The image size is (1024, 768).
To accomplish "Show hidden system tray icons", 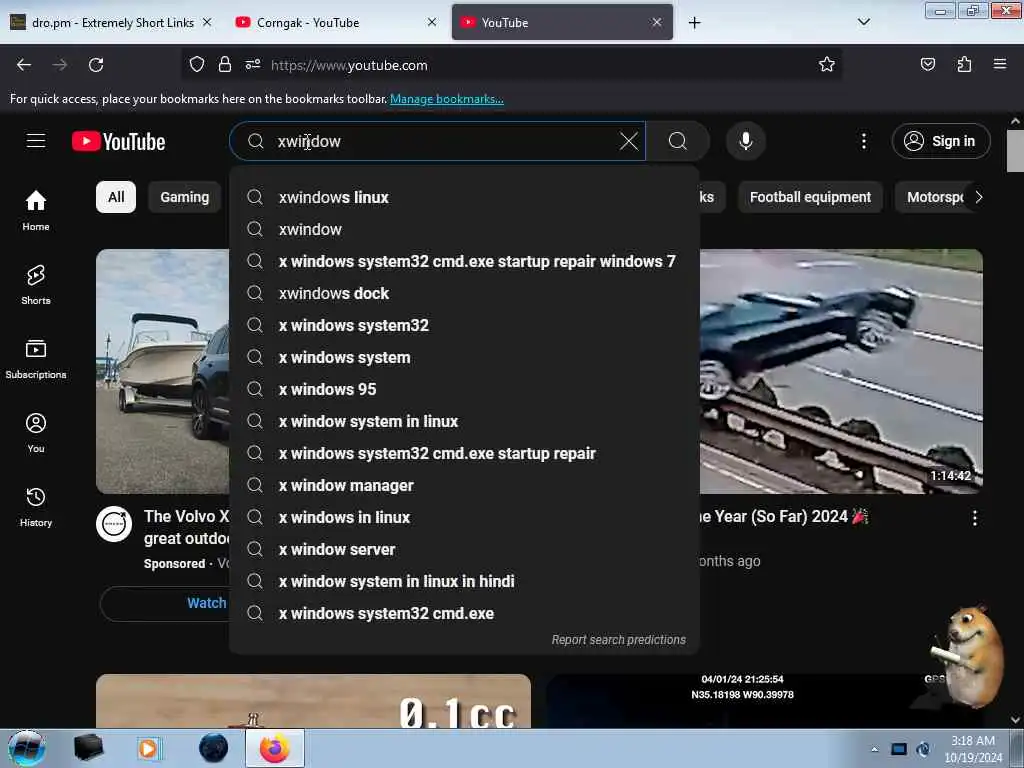I will [874, 749].
